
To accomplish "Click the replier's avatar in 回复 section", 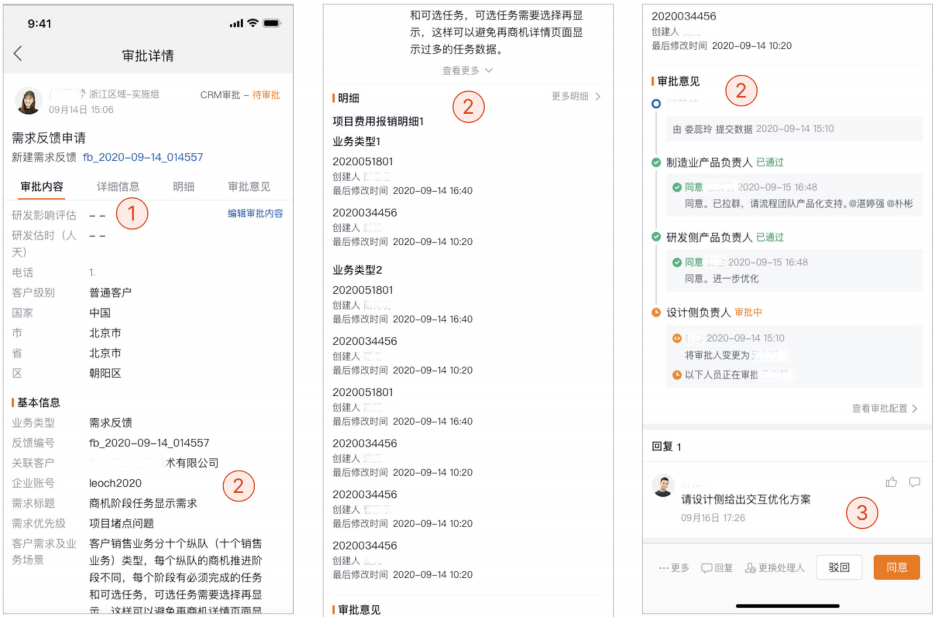I will (663, 486).
